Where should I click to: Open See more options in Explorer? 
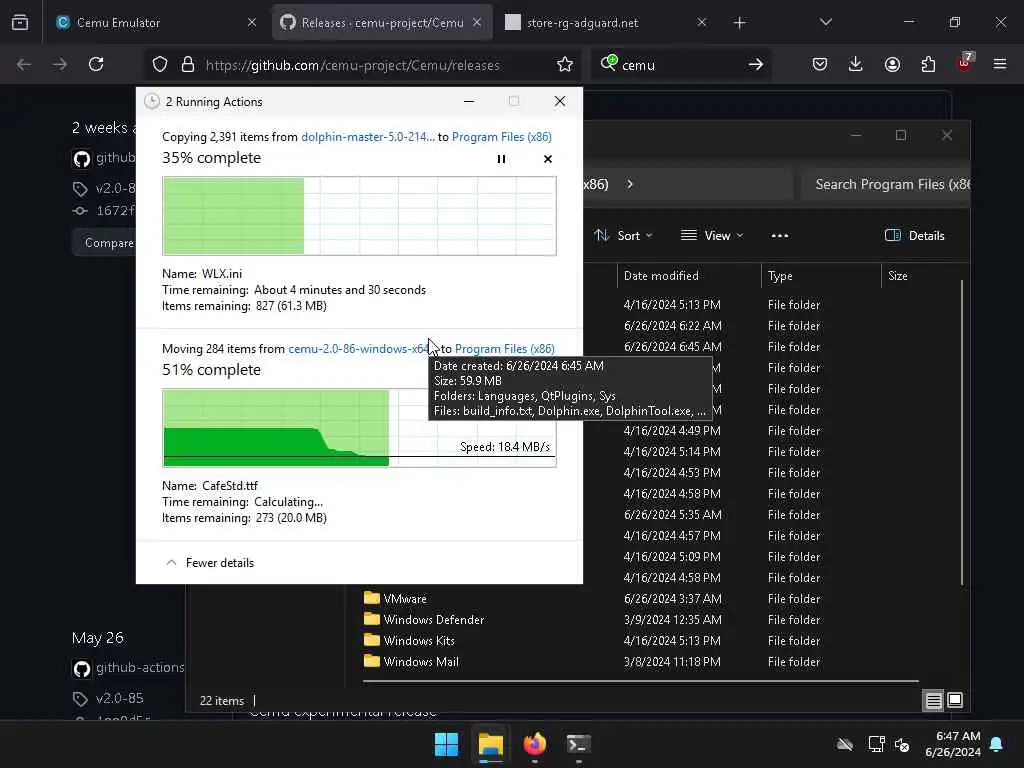[780, 236]
